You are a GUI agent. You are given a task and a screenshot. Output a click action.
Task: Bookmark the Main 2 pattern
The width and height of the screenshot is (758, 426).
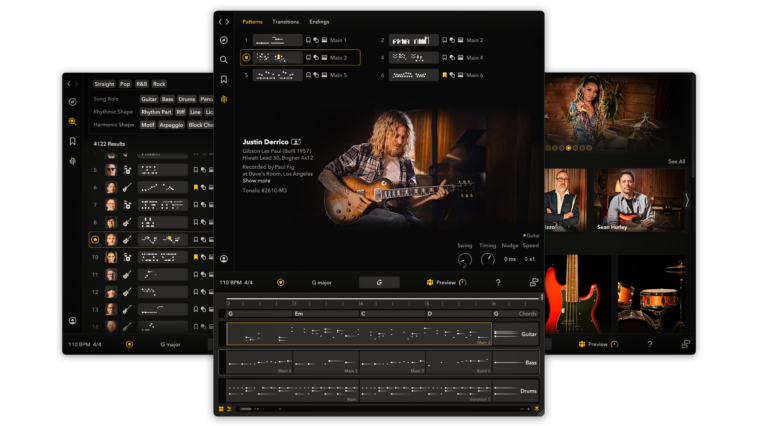click(x=444, y=40)
